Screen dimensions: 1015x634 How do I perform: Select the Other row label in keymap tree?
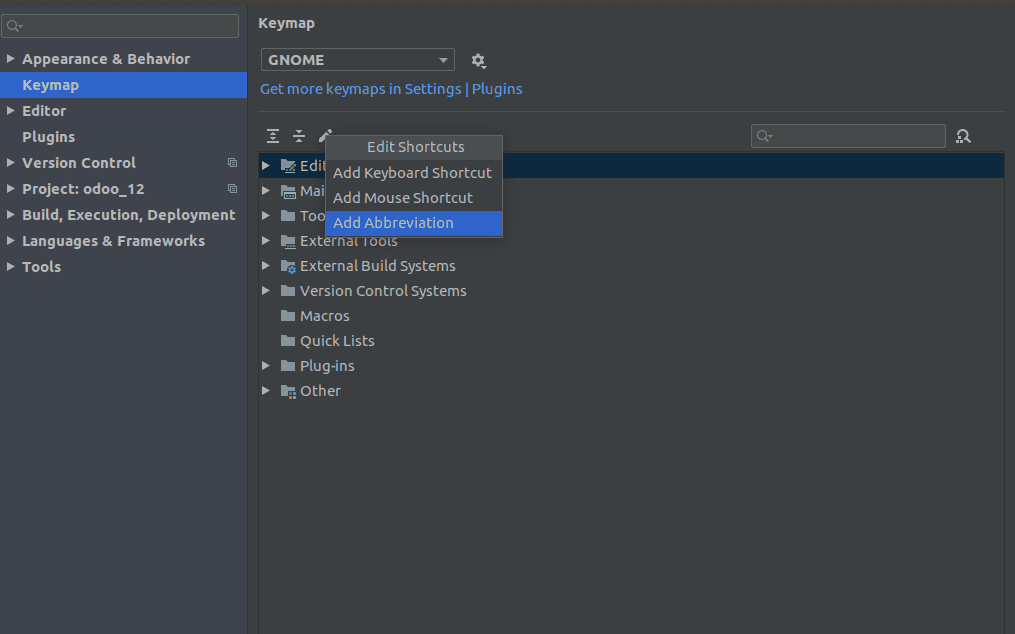pos(320,391)
